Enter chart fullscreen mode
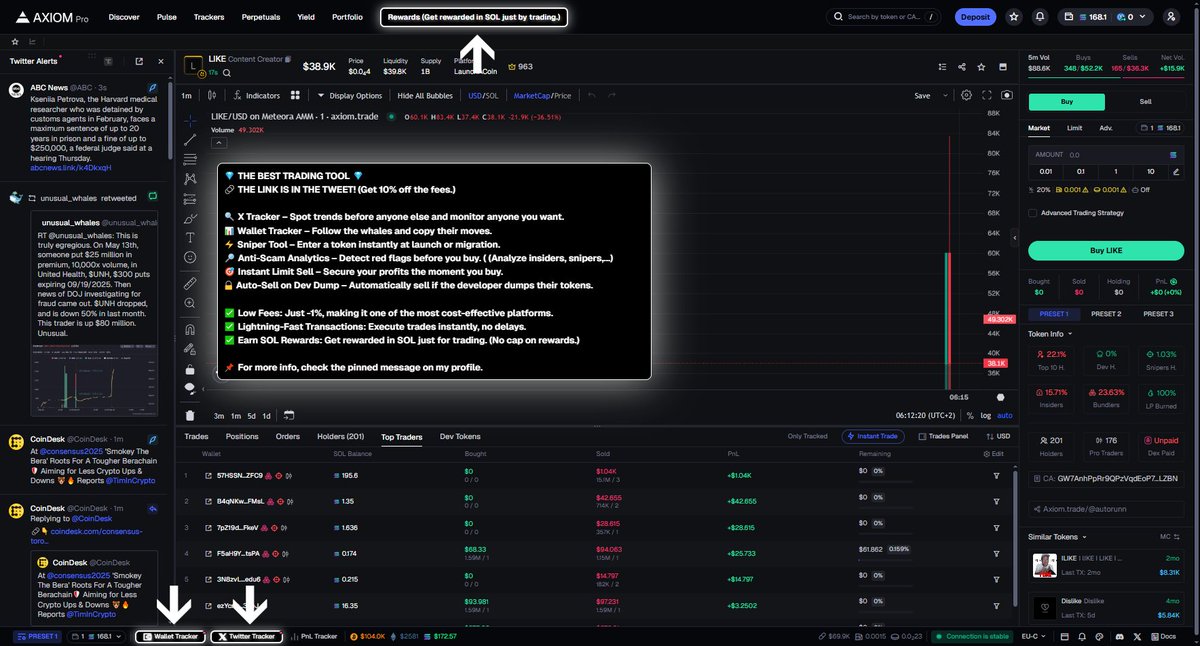 [x=987, y=96]
